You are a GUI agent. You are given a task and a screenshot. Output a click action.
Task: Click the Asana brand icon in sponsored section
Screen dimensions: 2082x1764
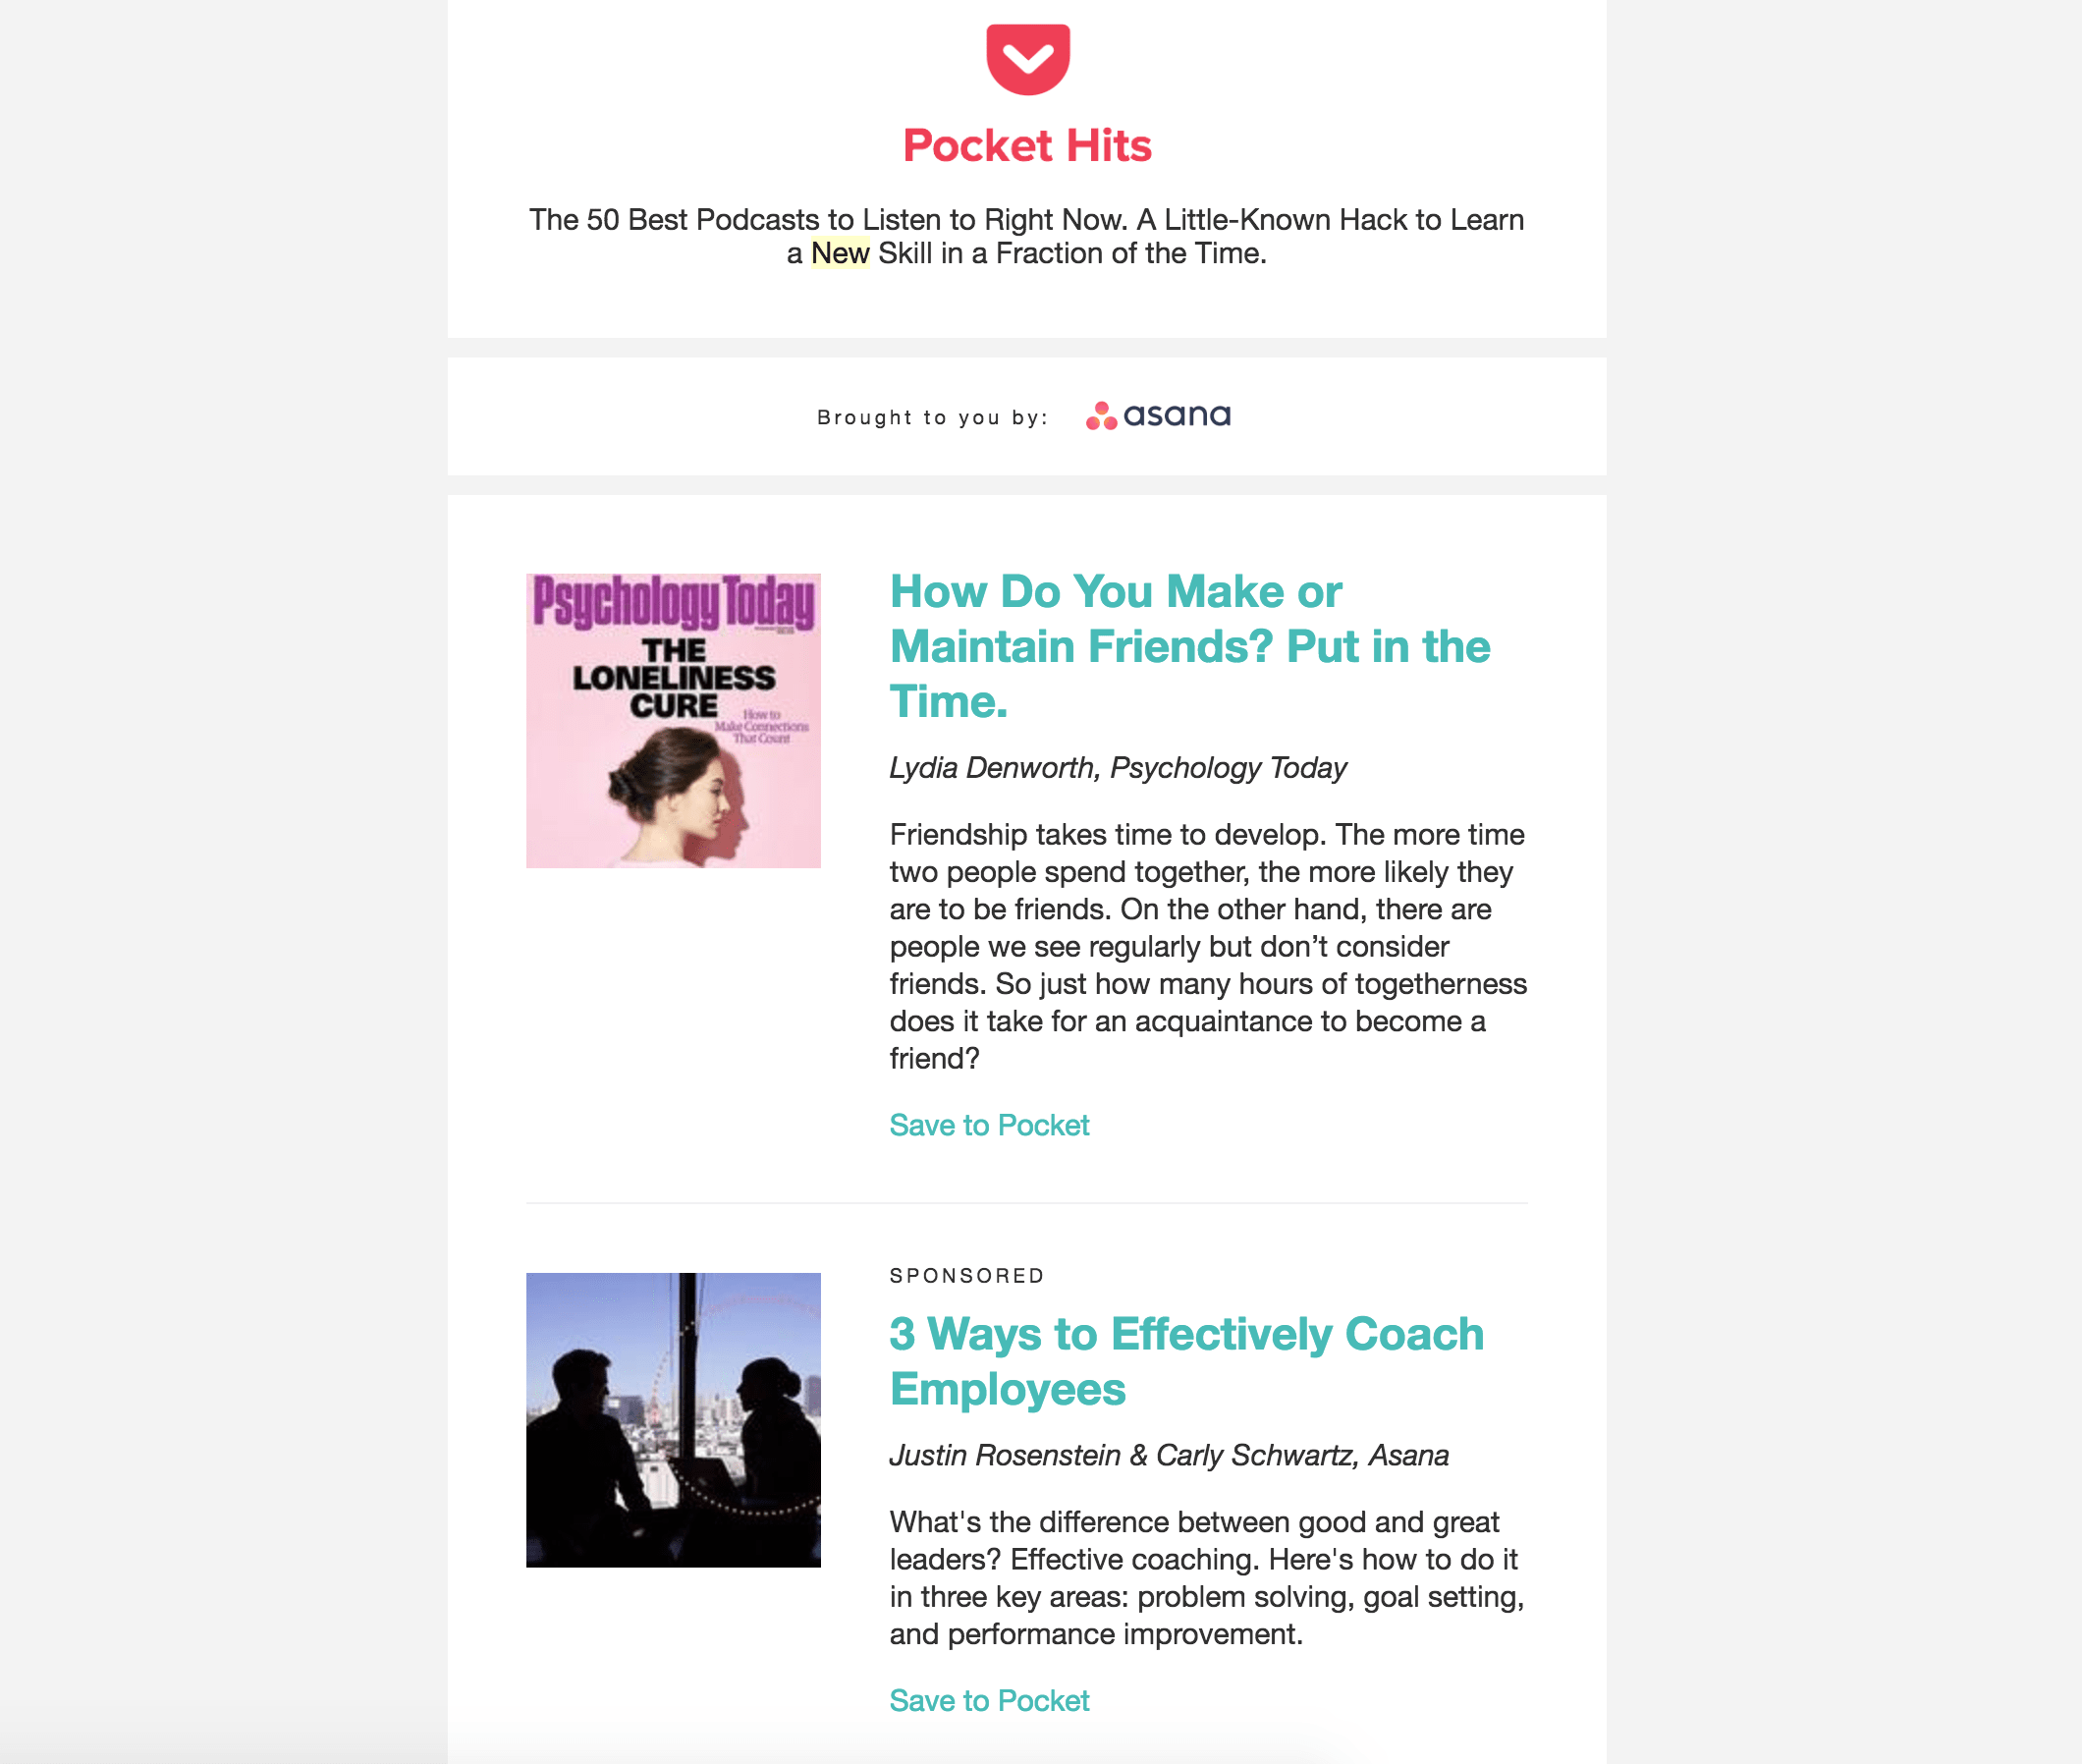(x=1104, y=414)
